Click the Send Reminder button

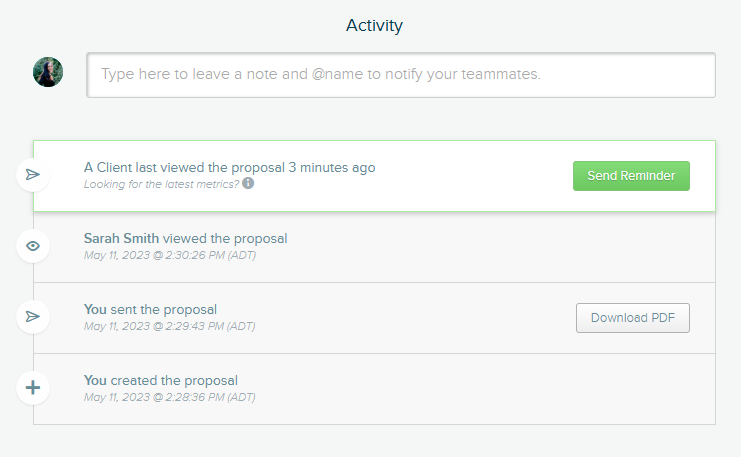click(631, 176)
